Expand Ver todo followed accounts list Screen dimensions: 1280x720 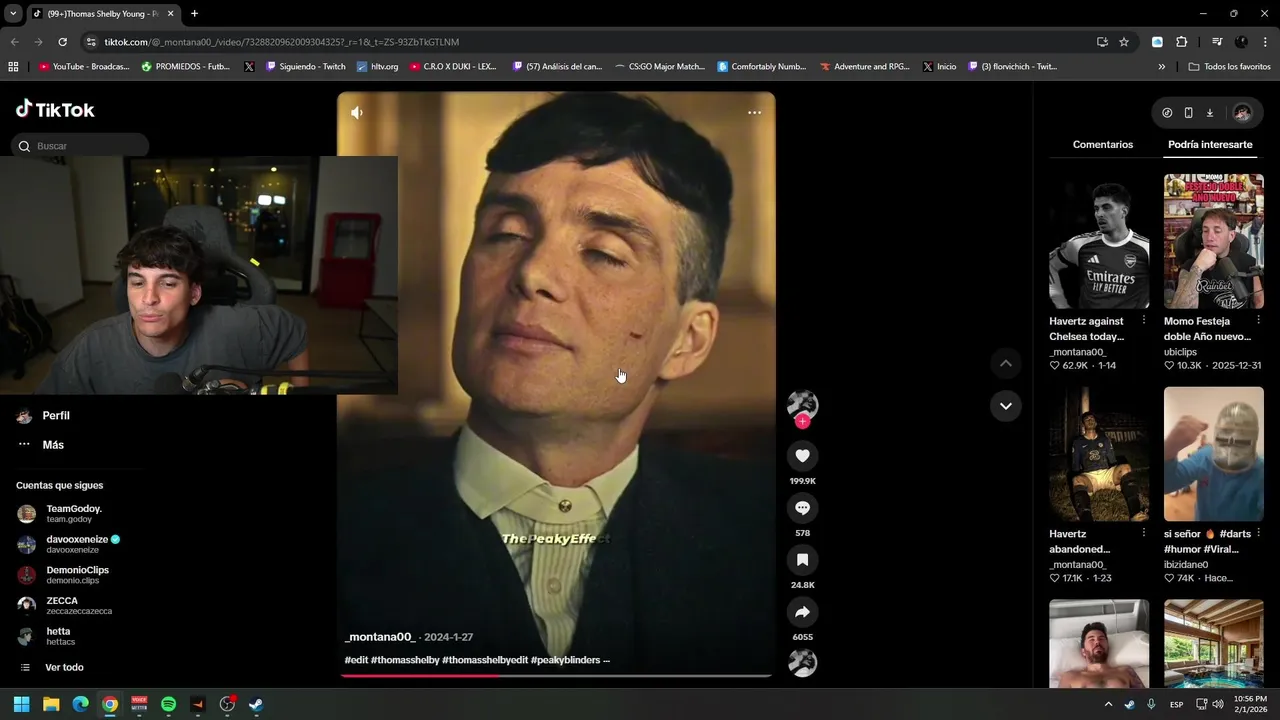tap(64, 667)
